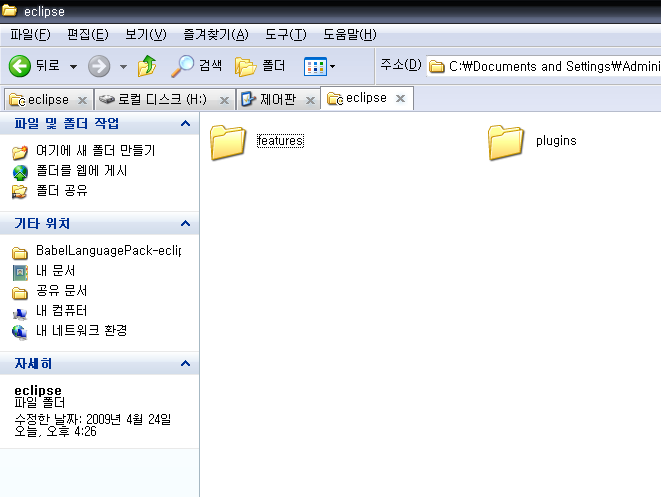Open the Back history dropdown arrow

click(73, 66)
